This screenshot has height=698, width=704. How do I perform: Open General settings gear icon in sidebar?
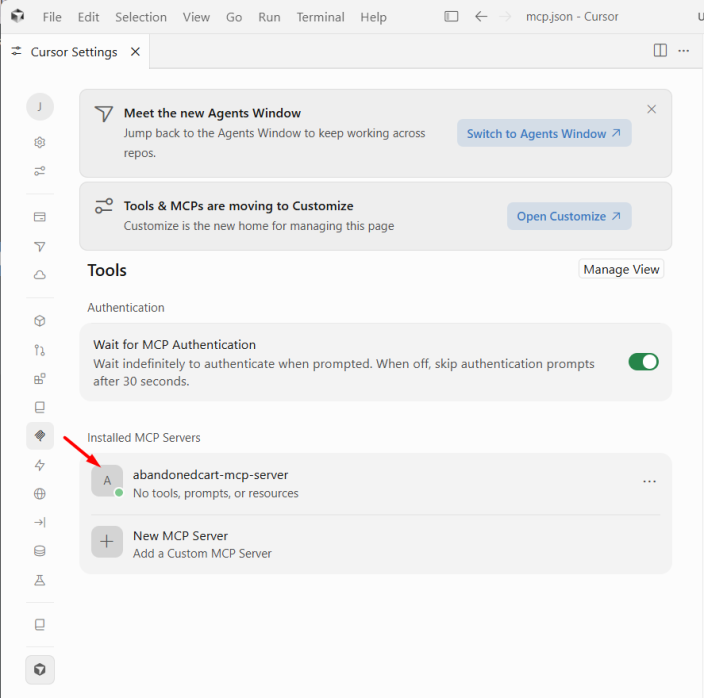click(40, 142)
